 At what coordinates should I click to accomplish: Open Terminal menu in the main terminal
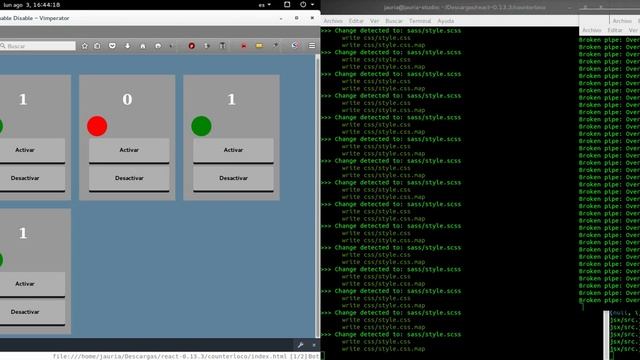pos(420,21)
